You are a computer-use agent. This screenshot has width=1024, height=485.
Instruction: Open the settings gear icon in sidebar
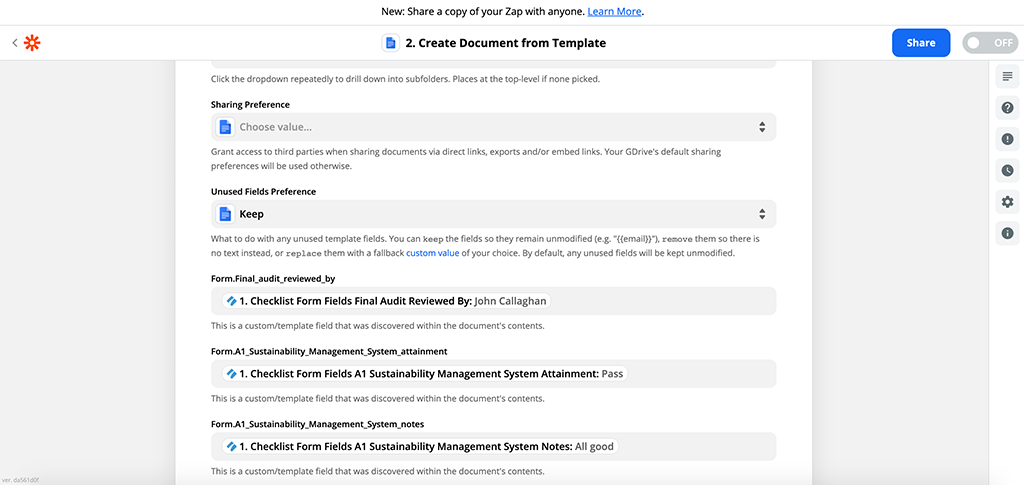tap(1007, 202)
